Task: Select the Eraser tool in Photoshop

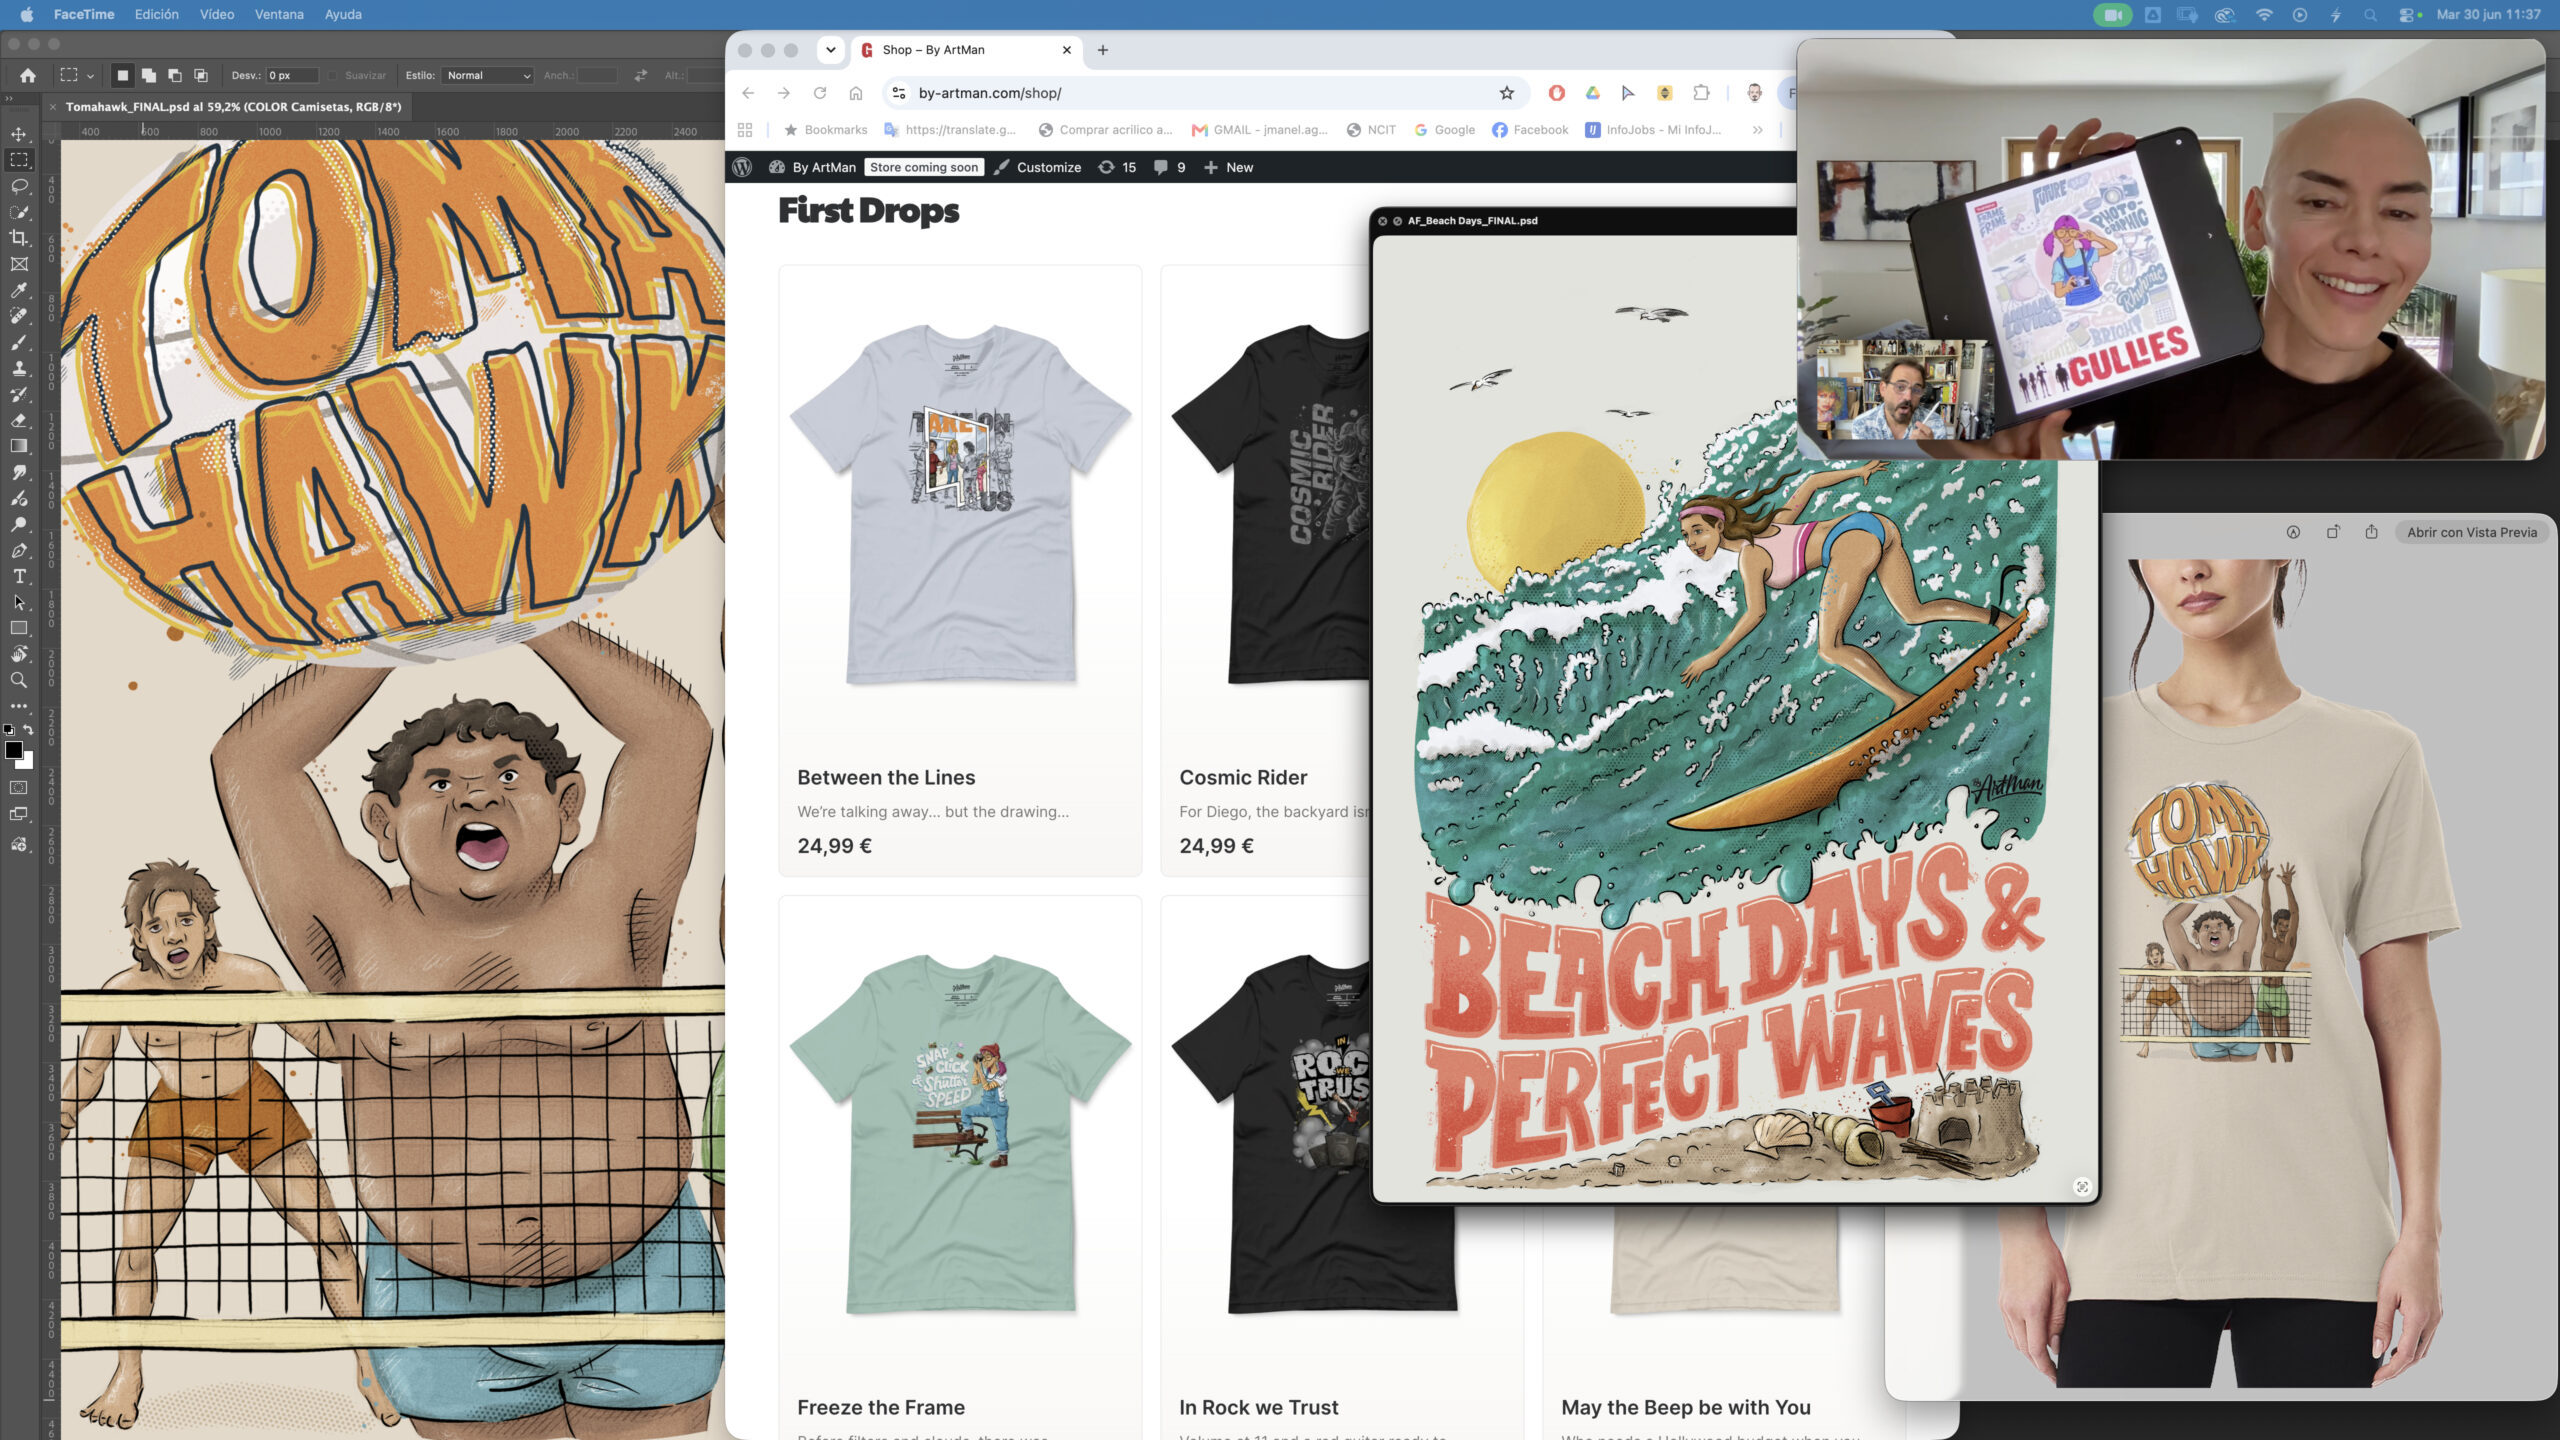Action: [x=19, y=420]
